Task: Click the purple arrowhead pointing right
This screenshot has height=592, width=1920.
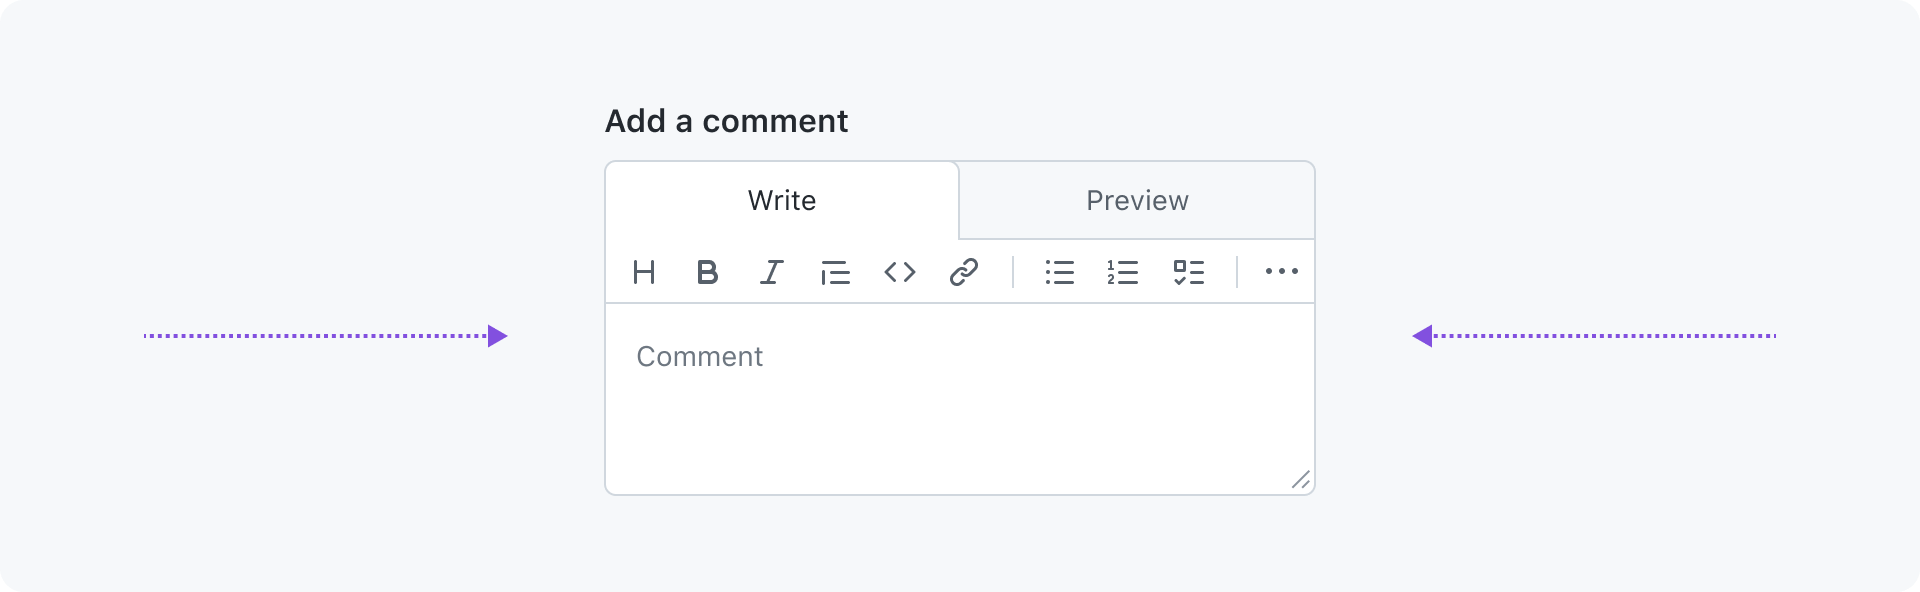Action: click(497, 336)
